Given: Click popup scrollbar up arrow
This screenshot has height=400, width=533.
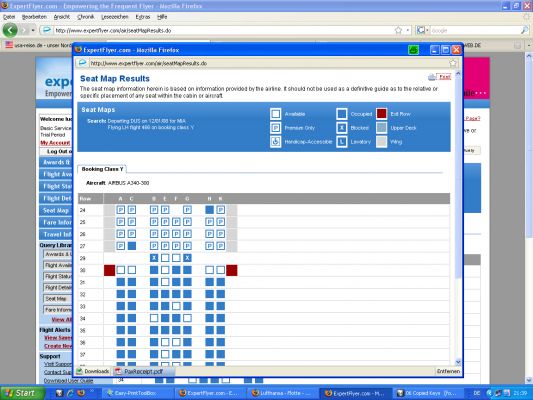Looking at the screenshot, I should (x=458, y=74).
